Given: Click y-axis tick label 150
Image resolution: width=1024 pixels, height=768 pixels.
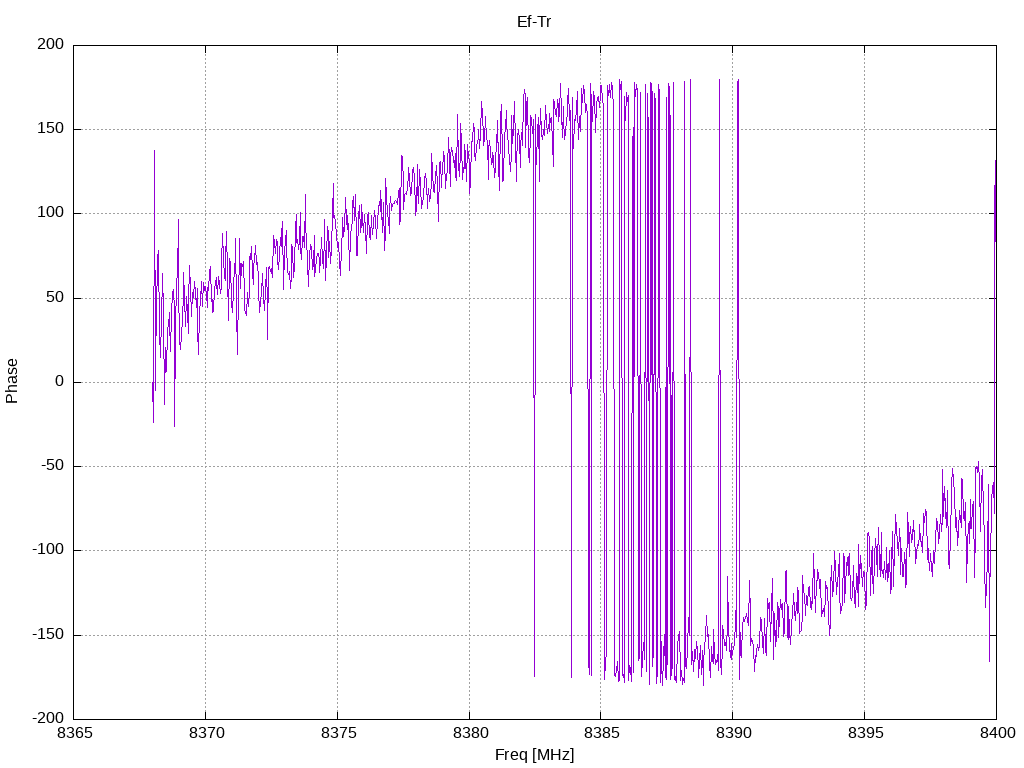Looking at the screenshot, I should coord(51,129).
